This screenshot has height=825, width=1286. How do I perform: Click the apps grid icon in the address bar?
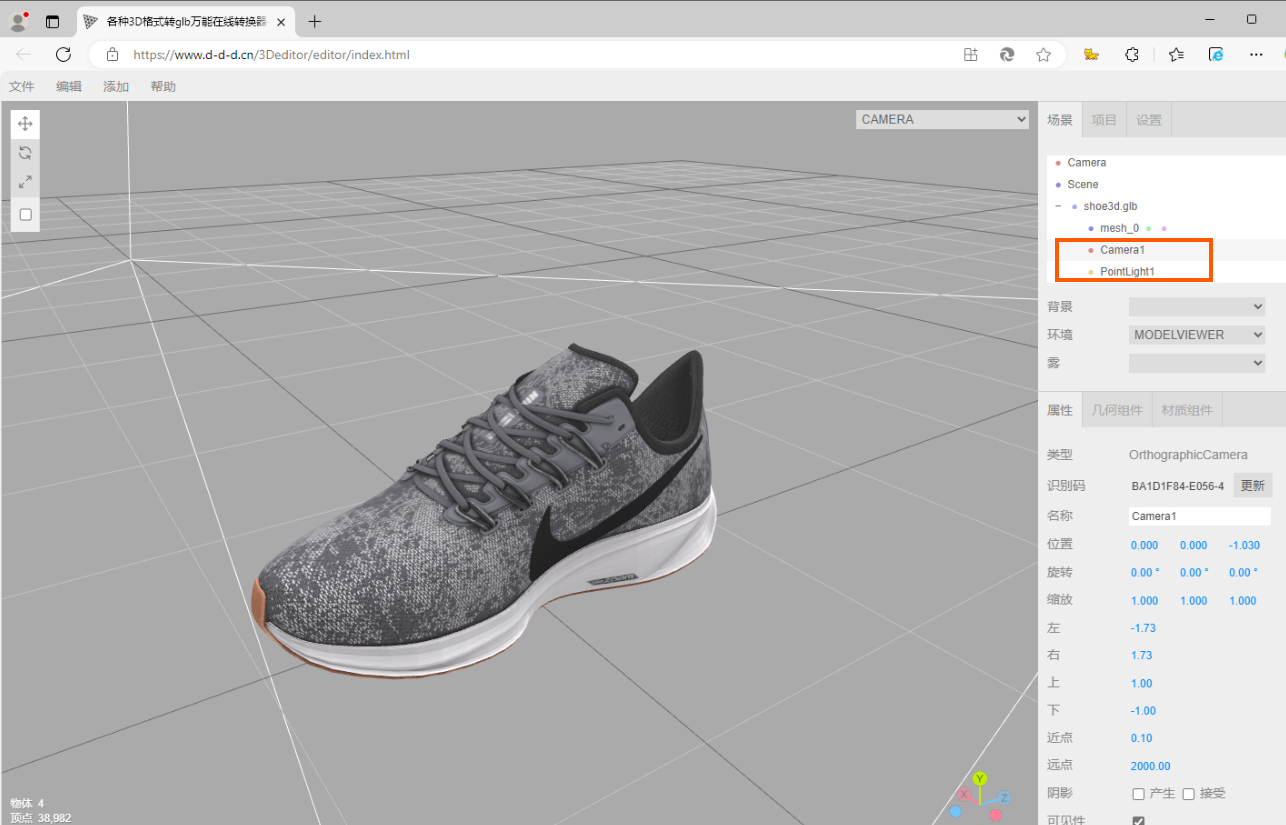click(x=970, y=55)
